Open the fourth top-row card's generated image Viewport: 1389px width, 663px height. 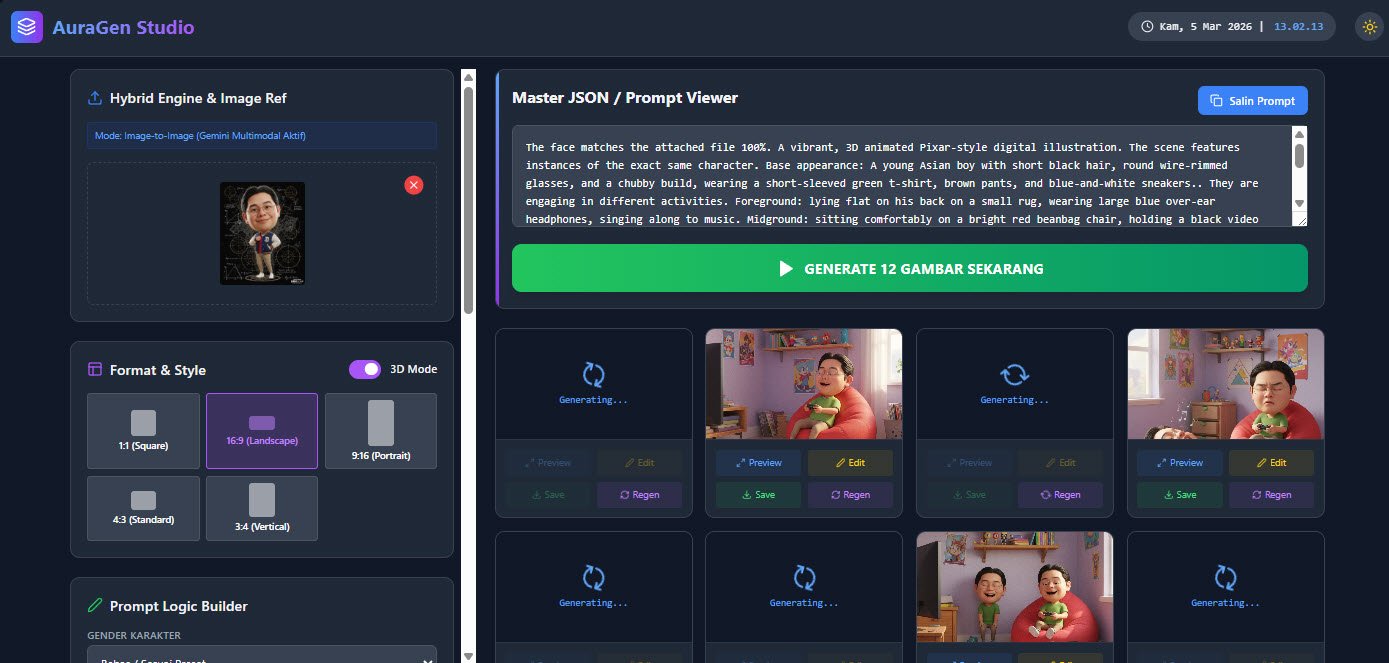point(1226,384)
